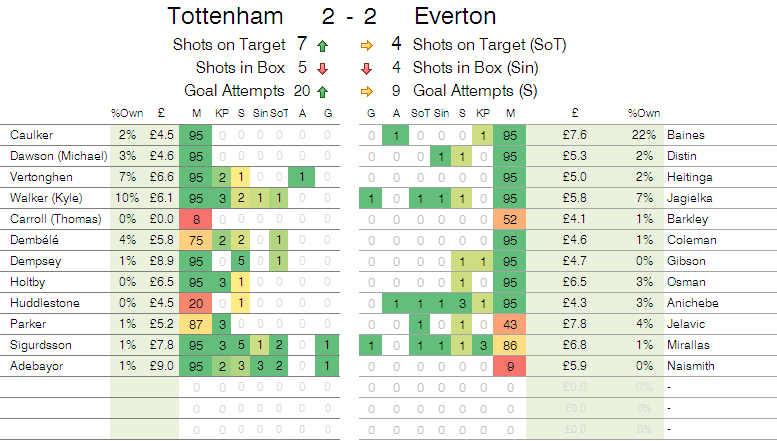Click Carroll's red minutes cell showing 8

[x=196, y=218]
